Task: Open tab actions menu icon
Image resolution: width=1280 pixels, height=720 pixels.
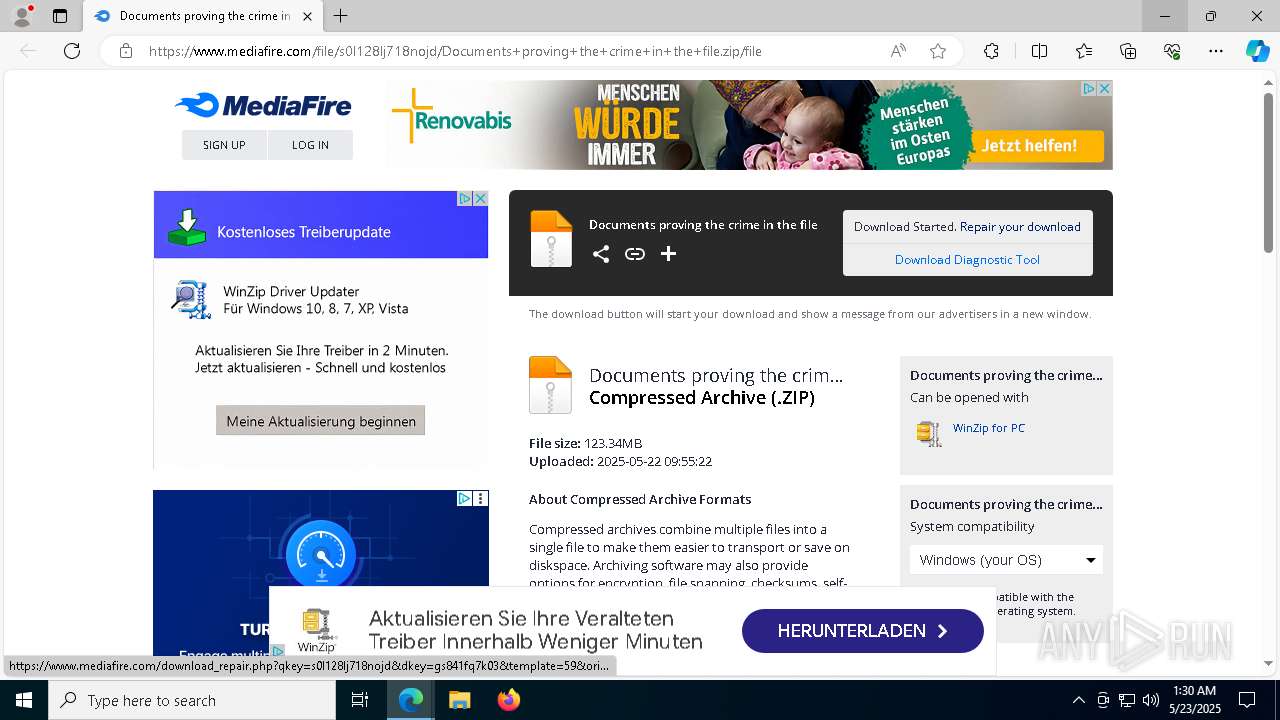Action: [x=60, y=16]
